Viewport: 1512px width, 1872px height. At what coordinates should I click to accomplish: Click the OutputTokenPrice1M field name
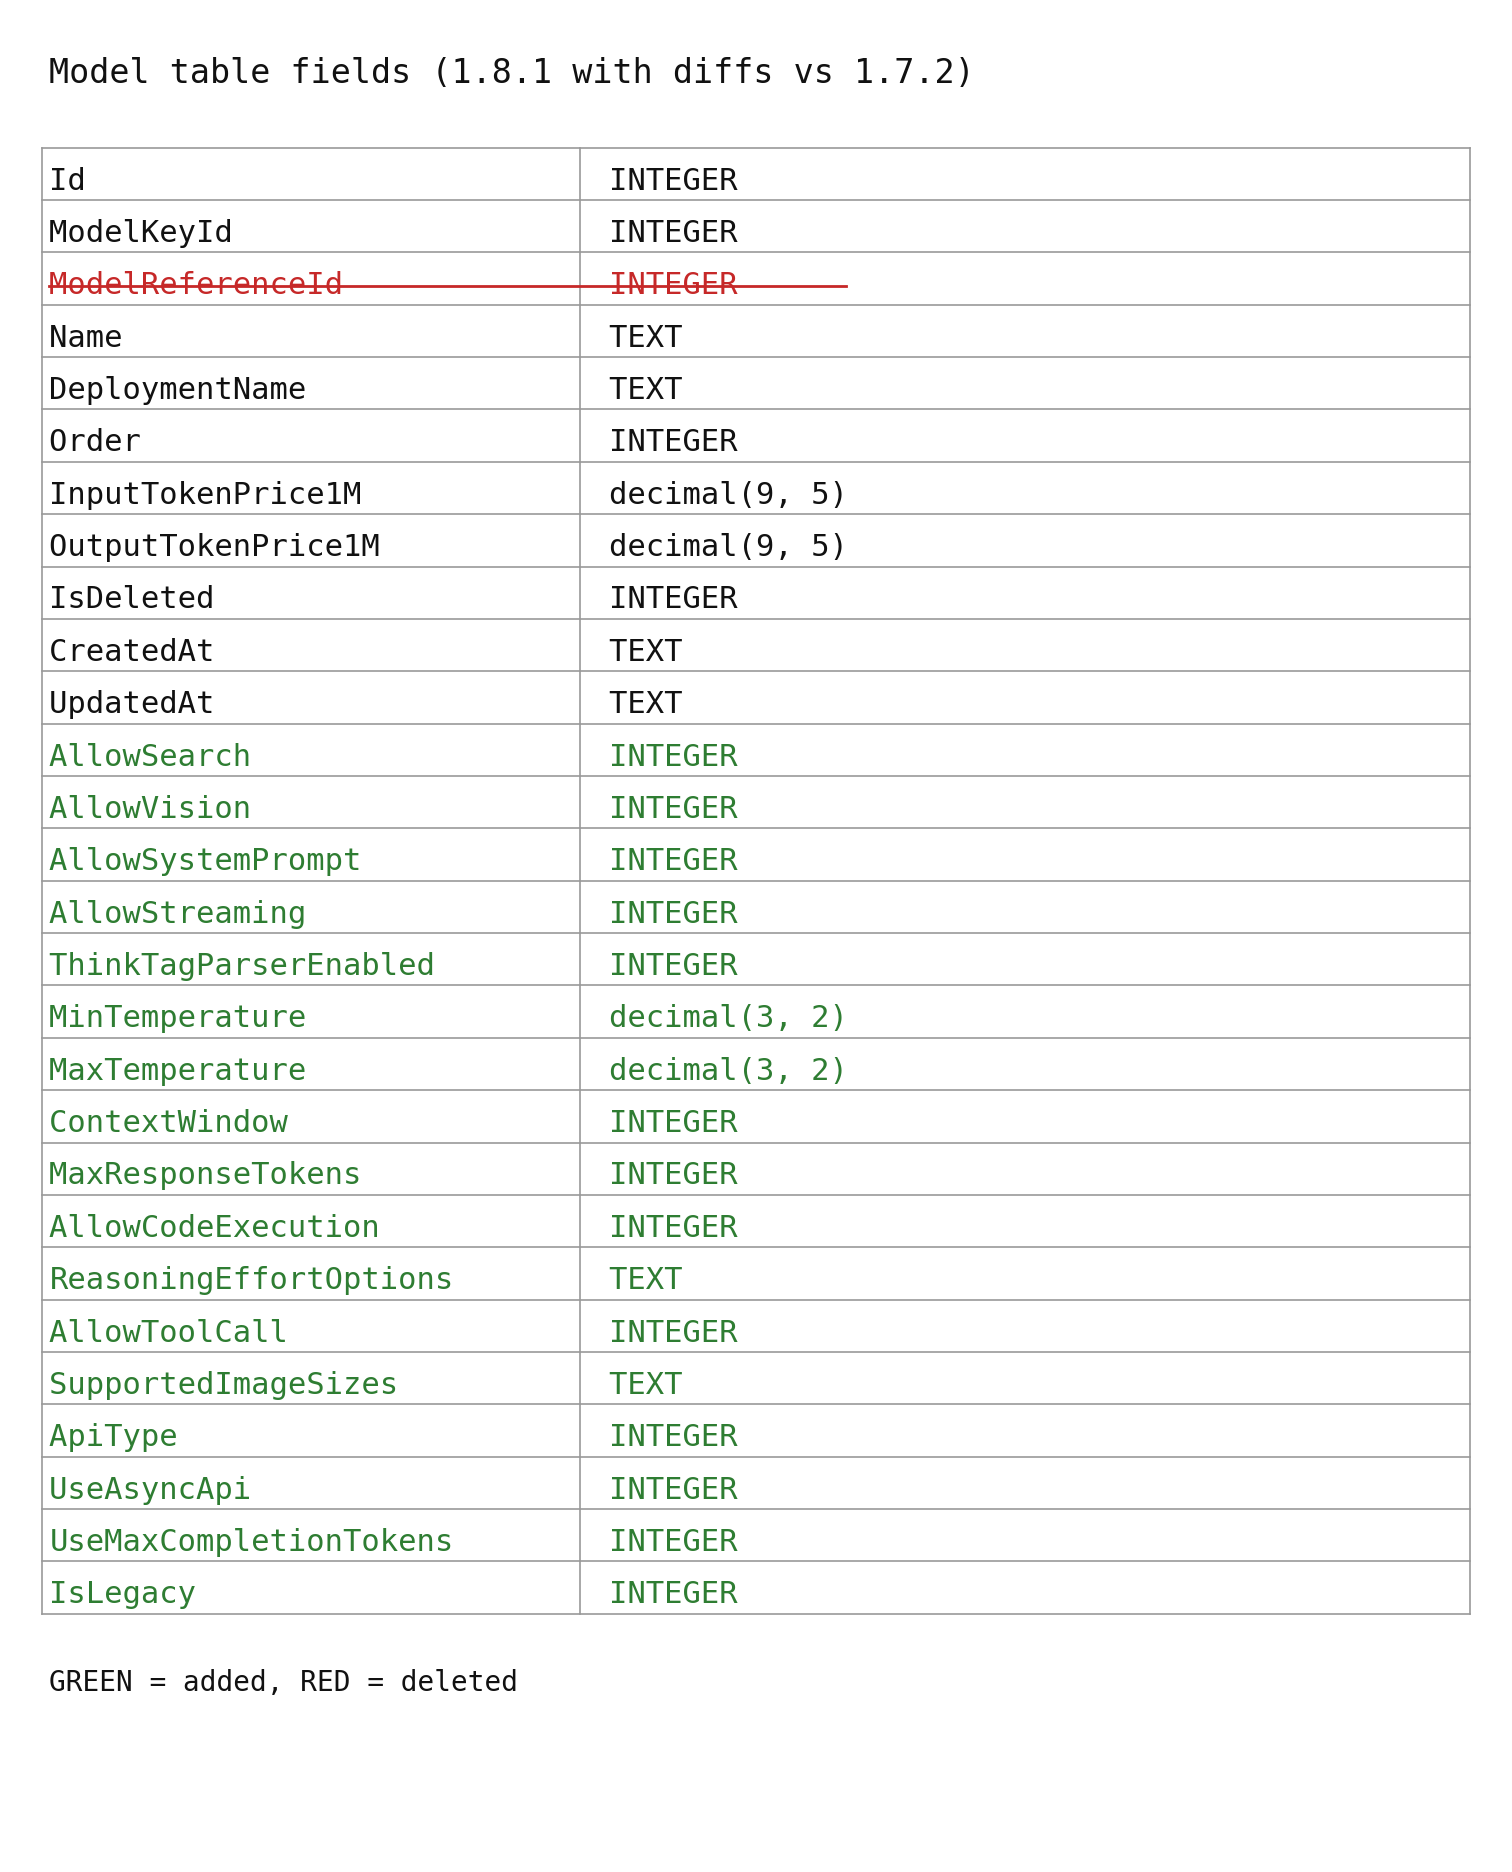pos(214,546)
